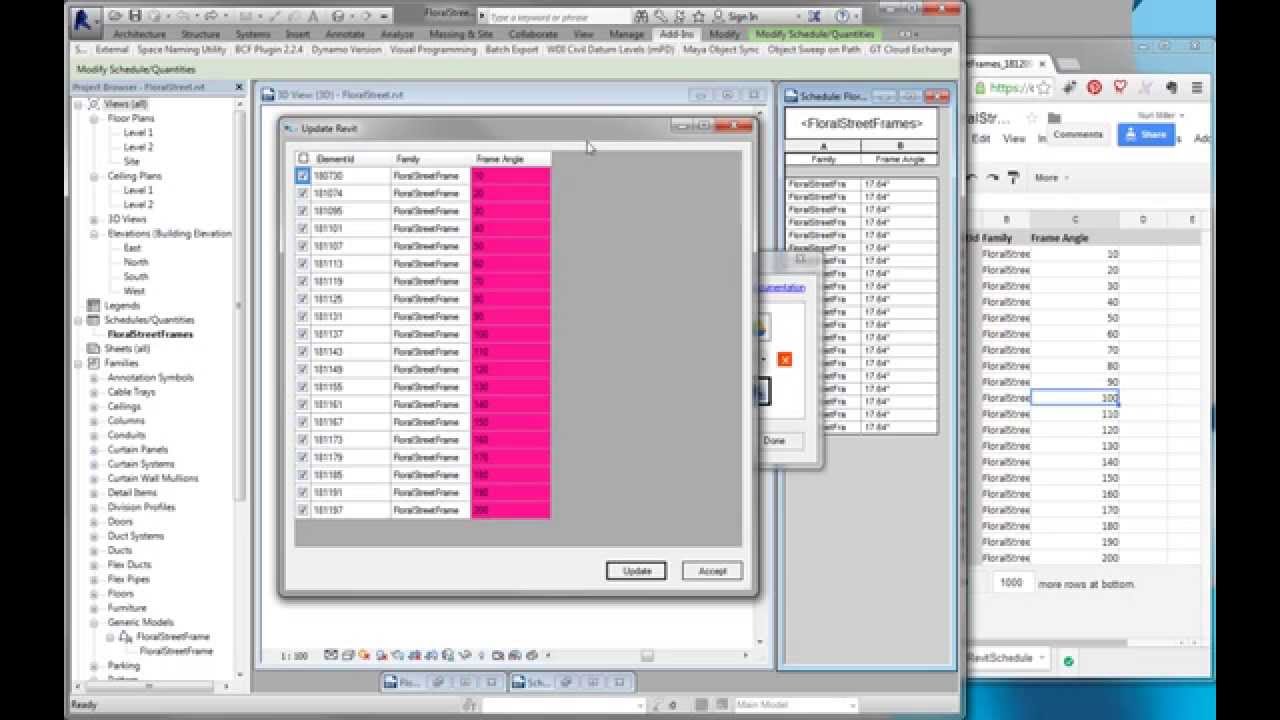Open the Architecture ribbon tab

tap(140, 34)
